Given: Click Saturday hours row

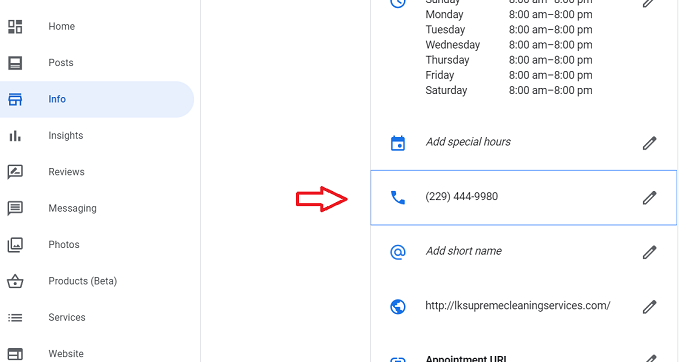Looking at the screenshot, I should 509,91.
